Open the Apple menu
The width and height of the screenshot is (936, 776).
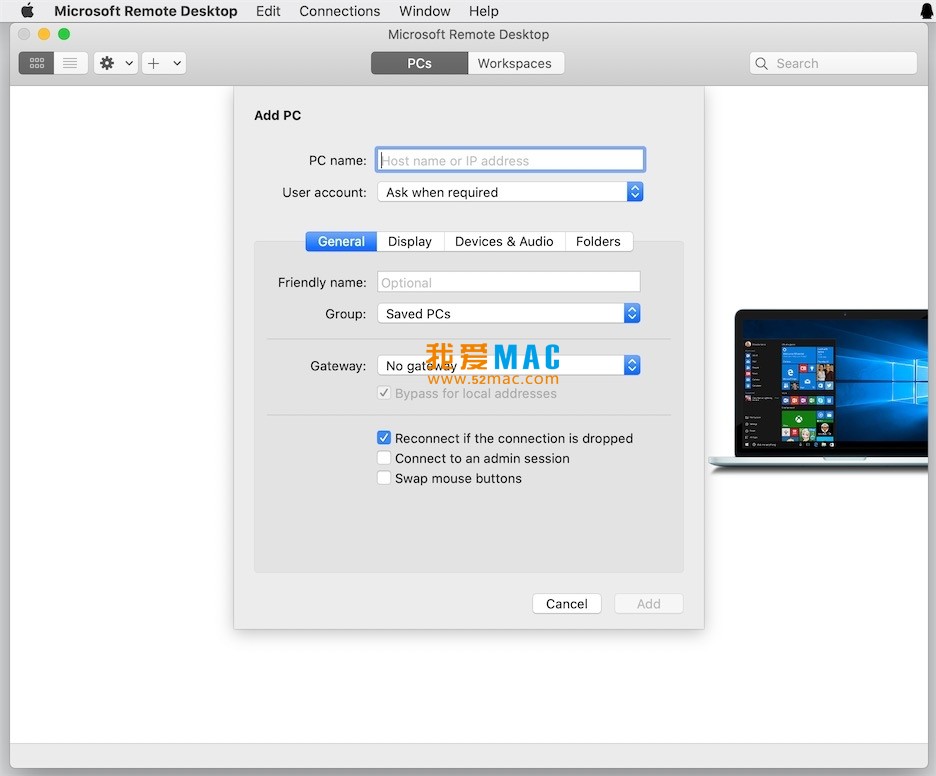click(x=27, y=11)
